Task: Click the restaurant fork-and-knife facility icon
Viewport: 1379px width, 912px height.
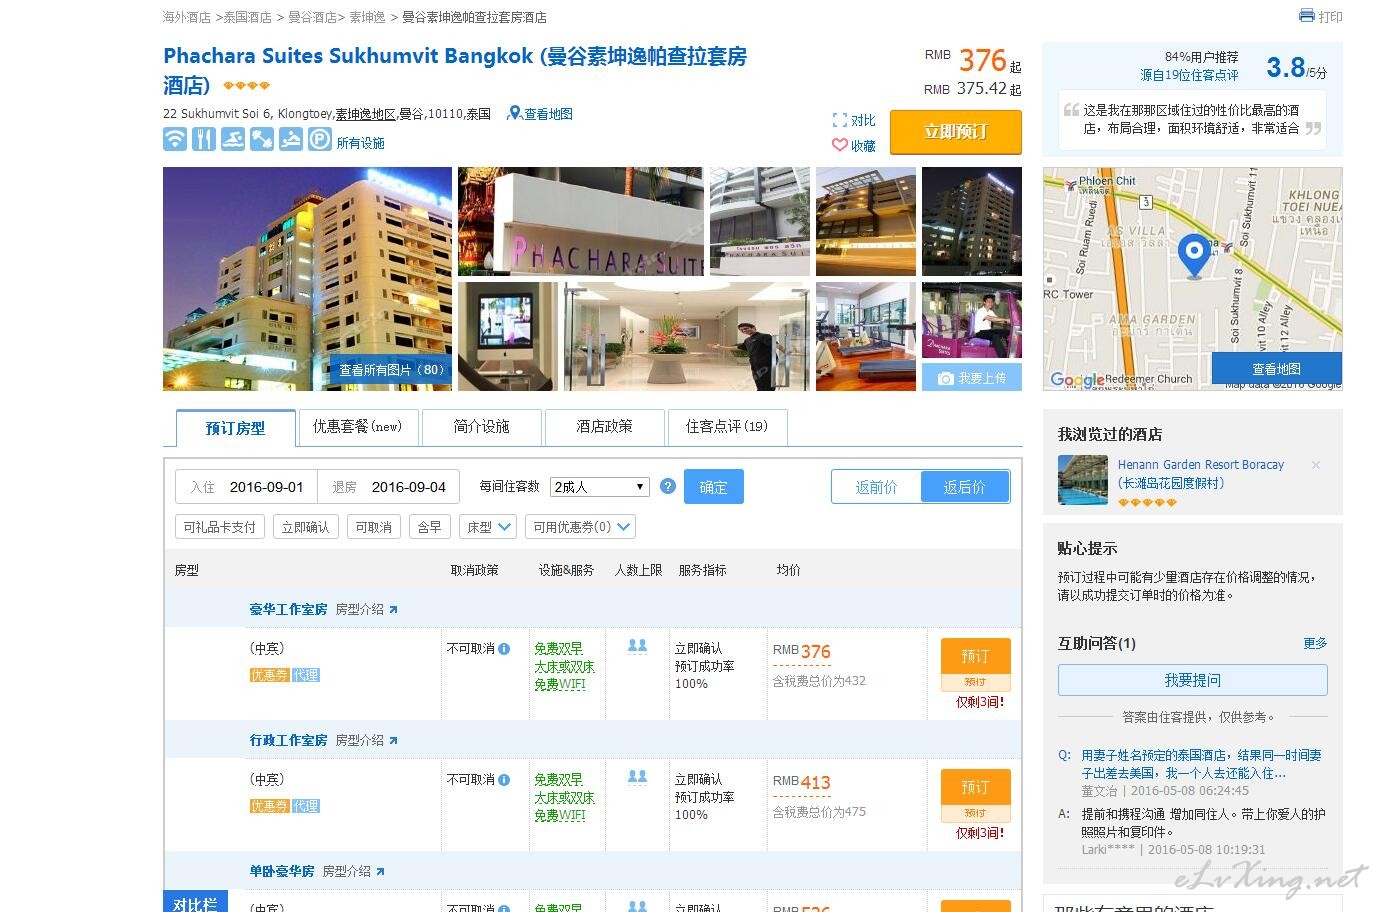Action: coord(204,139)
